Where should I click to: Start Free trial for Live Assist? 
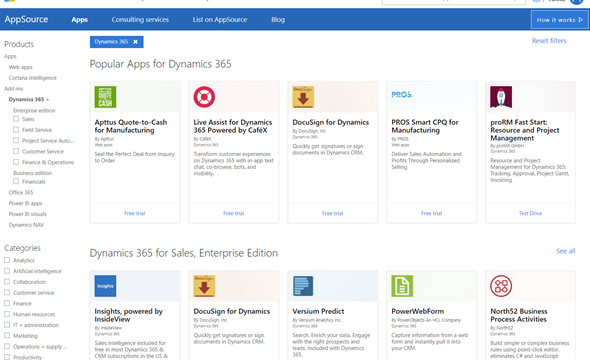pos(234,213)
